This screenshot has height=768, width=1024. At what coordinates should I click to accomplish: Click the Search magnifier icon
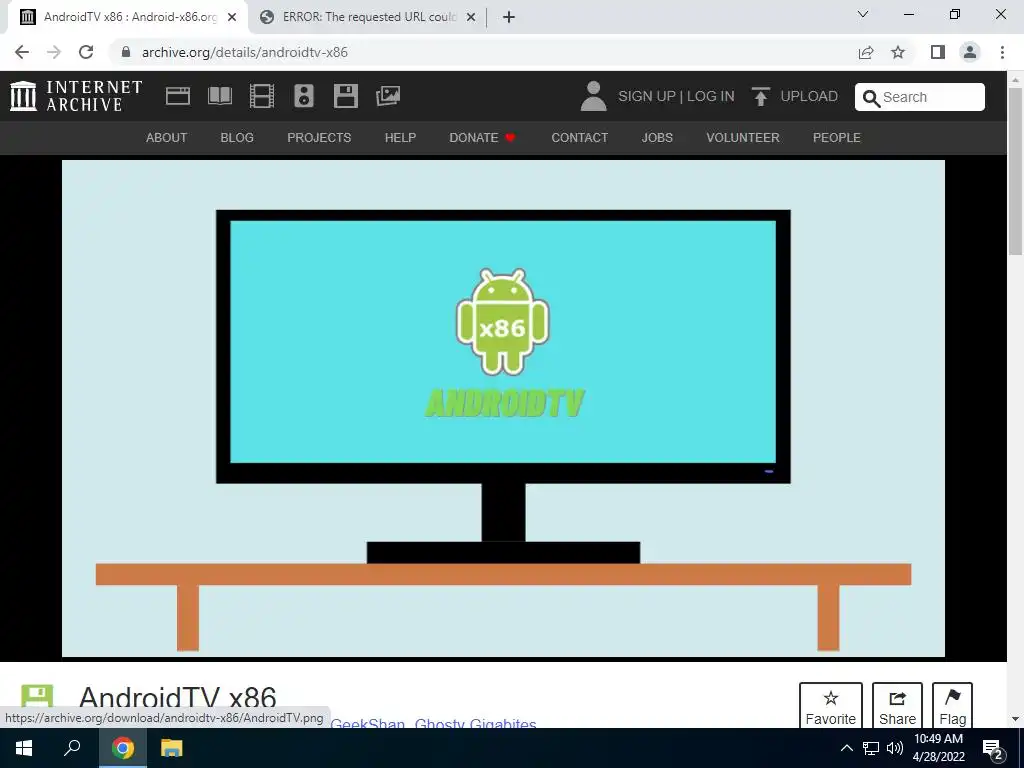pyautogui.click(x=871, y=98)
